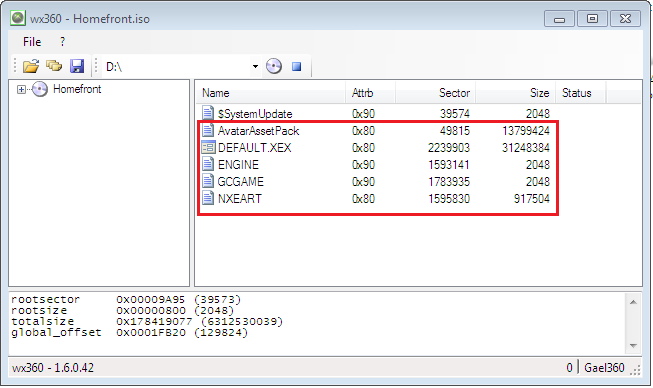Click log panel scrollbar down arrow

tap(633, 346)
